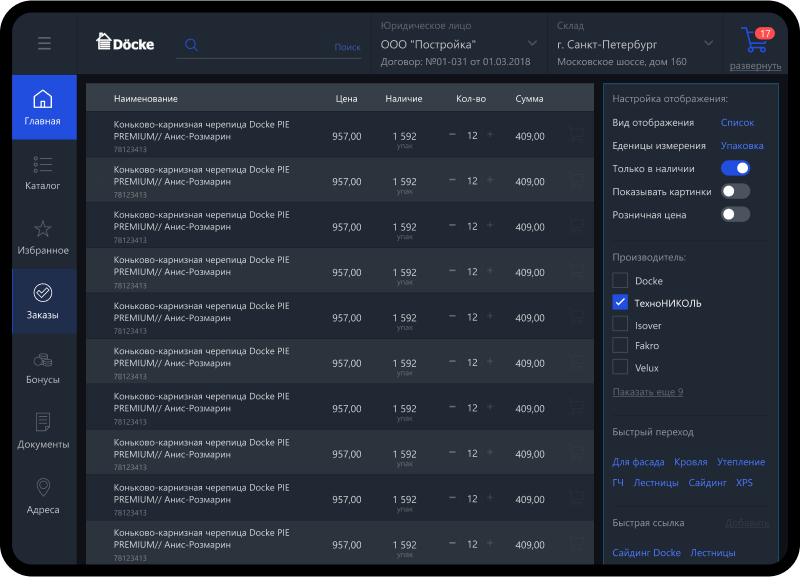This screenshot has height=577, width=800.
Task: Click the г. Санкт-Петербург warehouse name
Action: pos(607,44)
